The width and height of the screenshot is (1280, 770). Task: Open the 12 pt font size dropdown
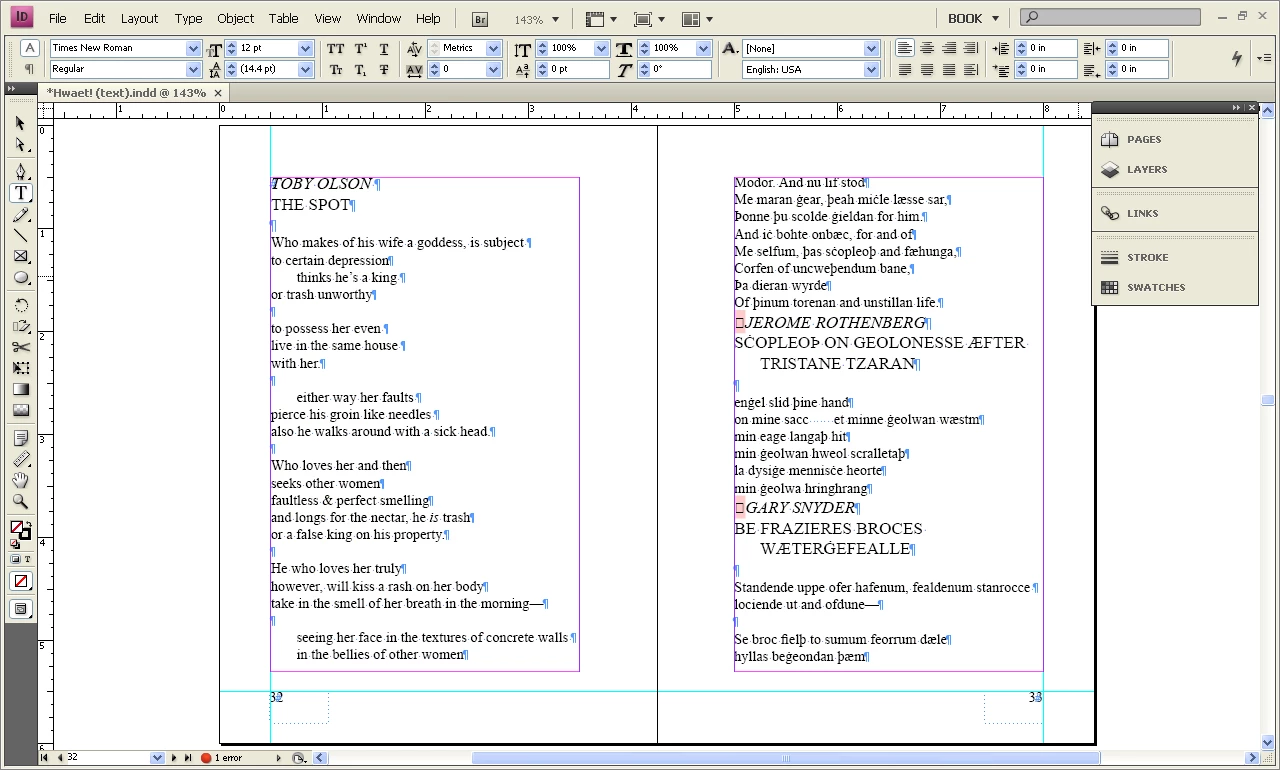[306, 48]
